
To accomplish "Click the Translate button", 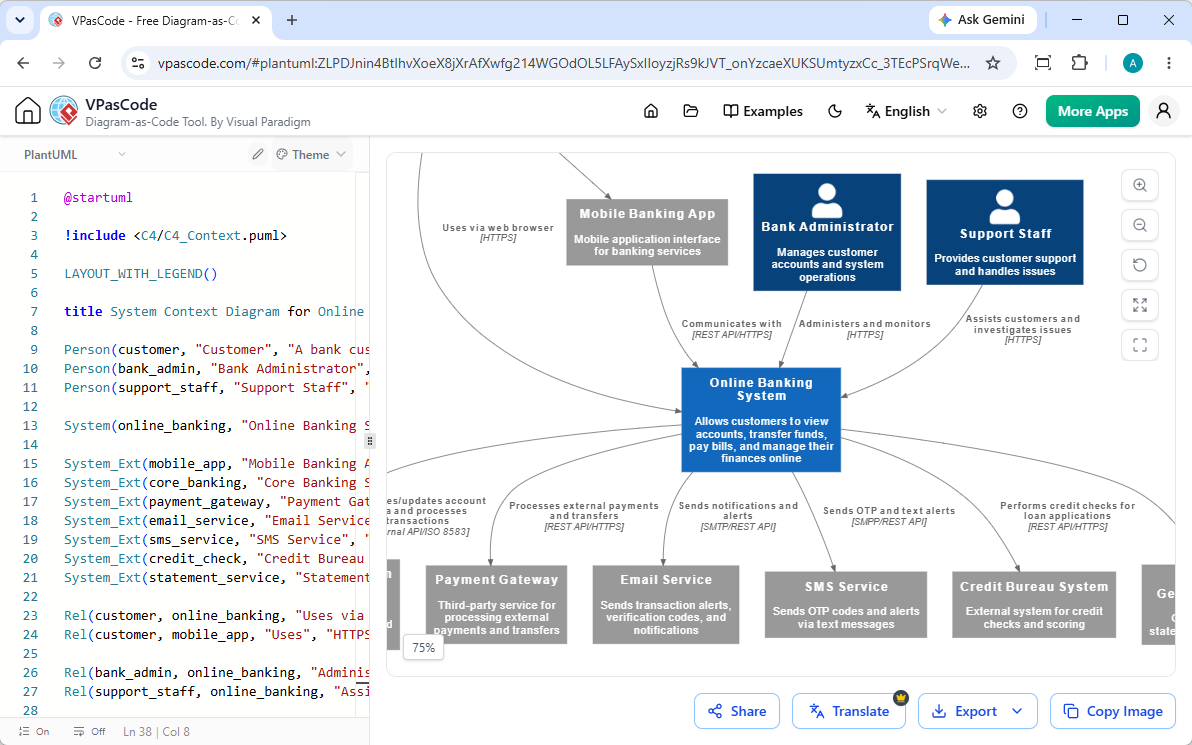I will tap(848, 711).
